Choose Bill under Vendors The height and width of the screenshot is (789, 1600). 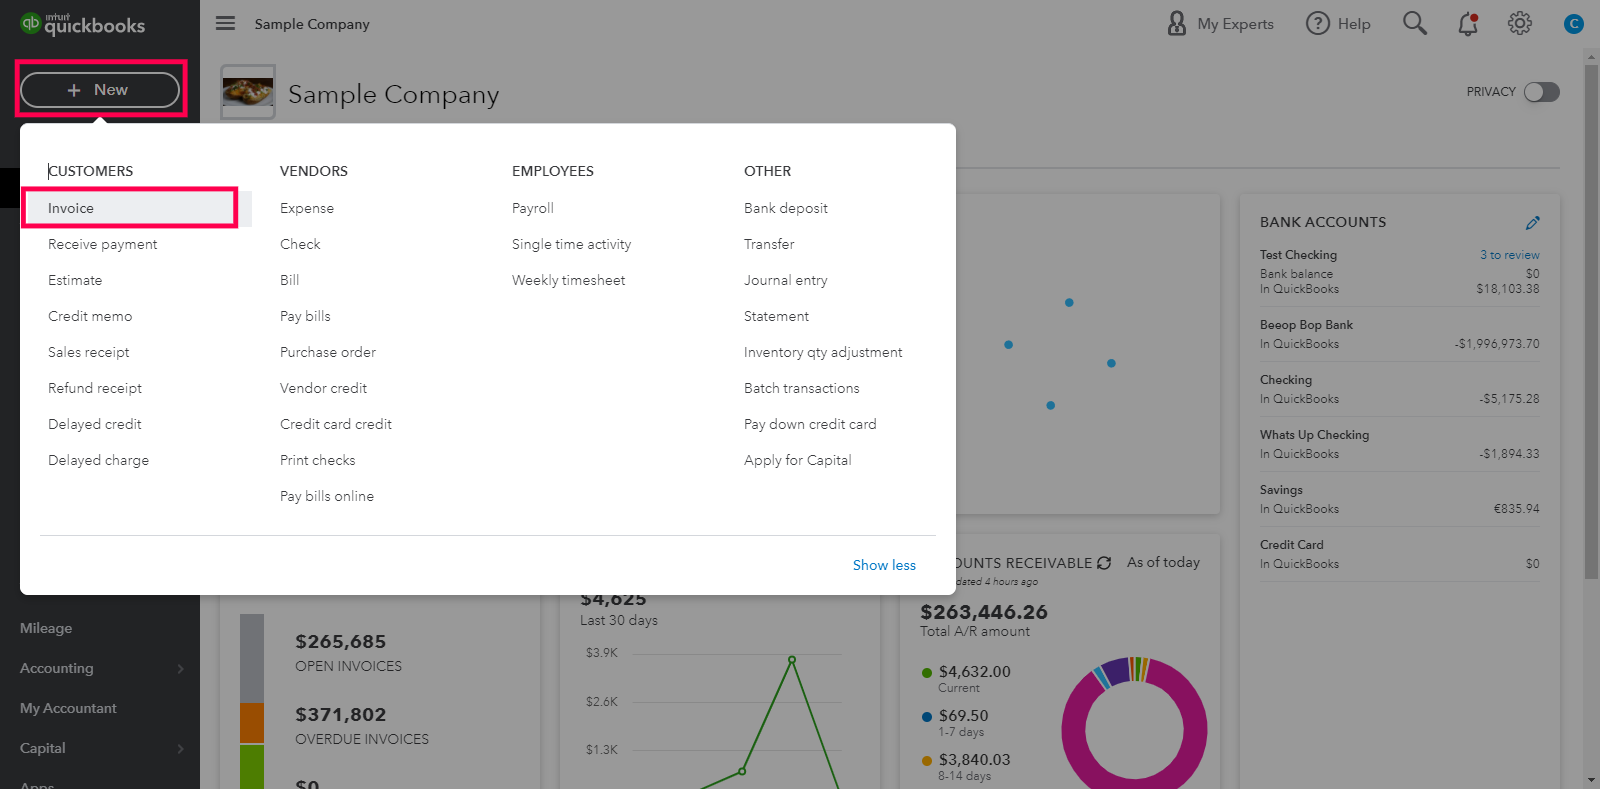pos(290,280)
